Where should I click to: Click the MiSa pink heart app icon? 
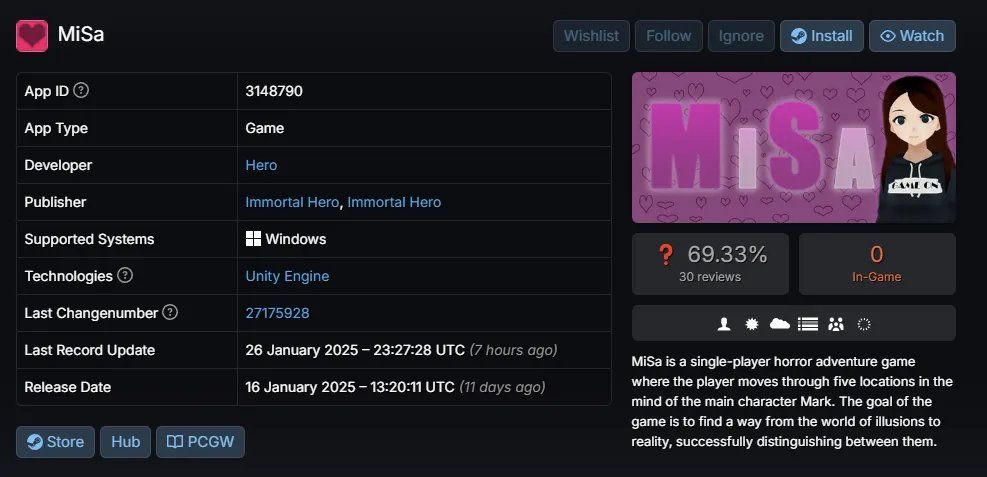point(32,35)
